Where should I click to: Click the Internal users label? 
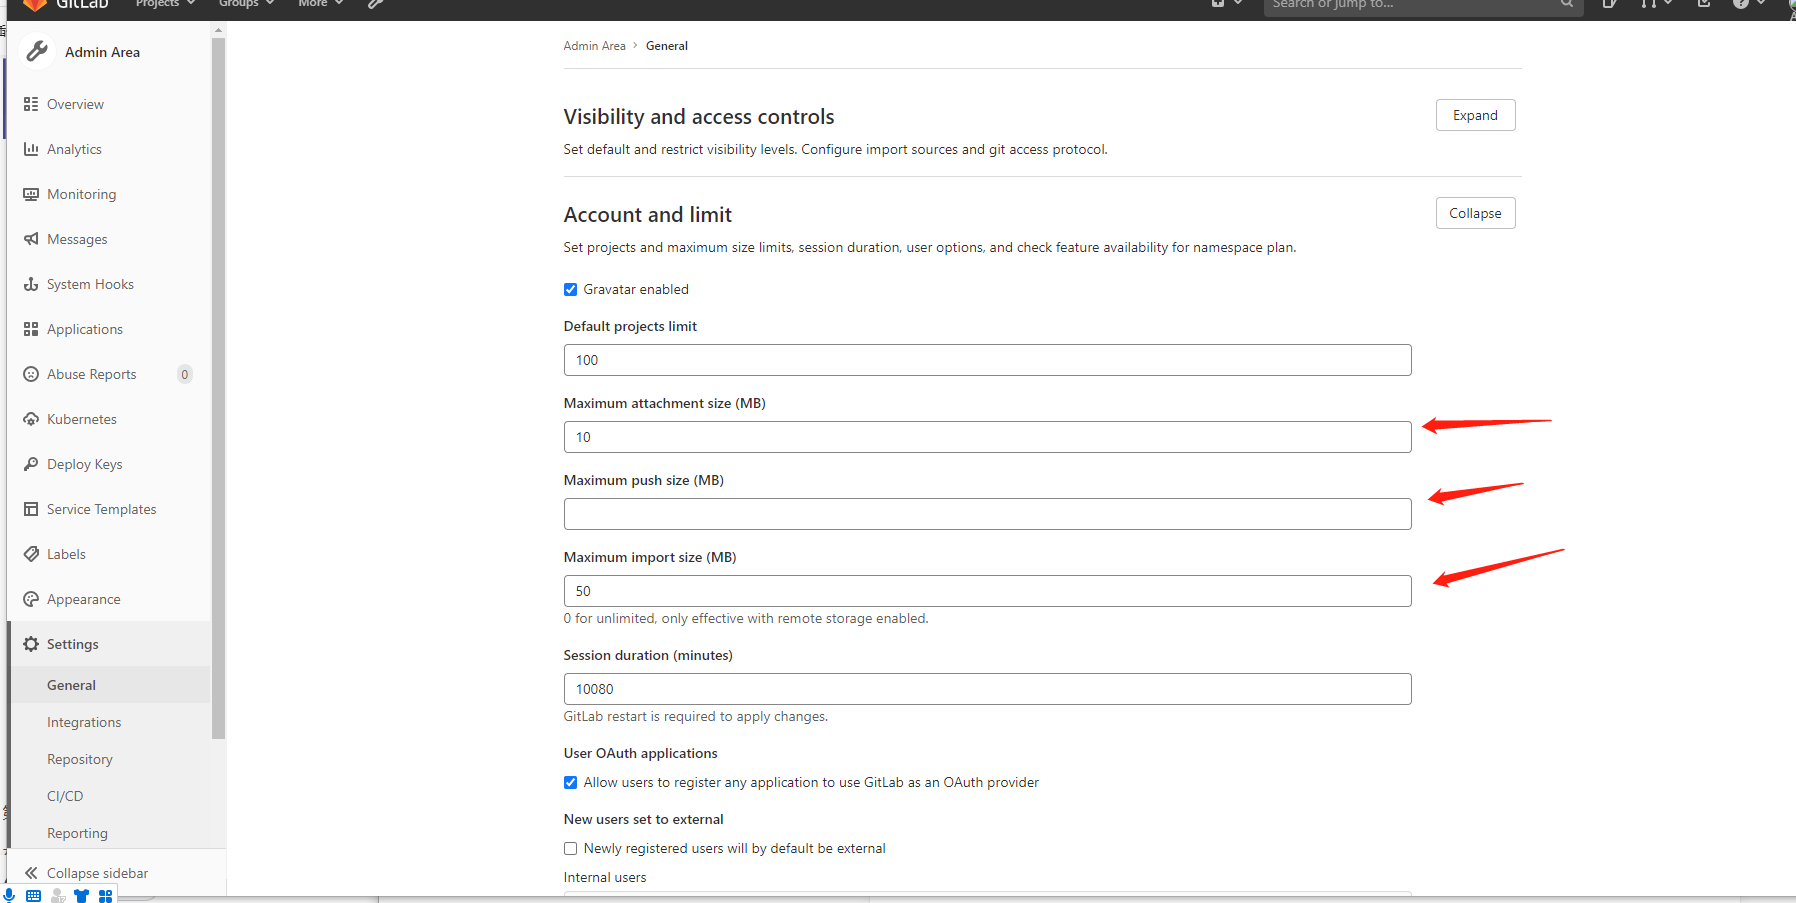605,878
